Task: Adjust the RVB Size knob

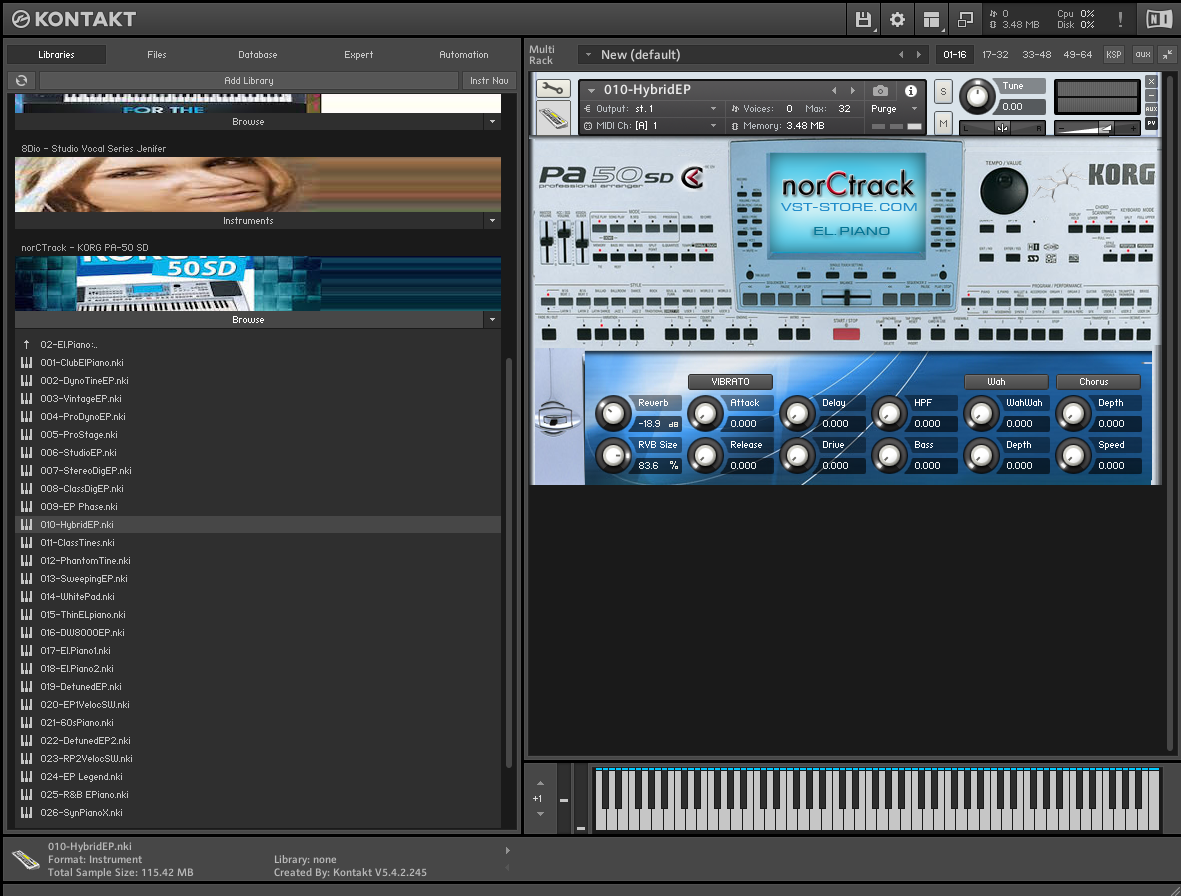Action: click(613, 455)
